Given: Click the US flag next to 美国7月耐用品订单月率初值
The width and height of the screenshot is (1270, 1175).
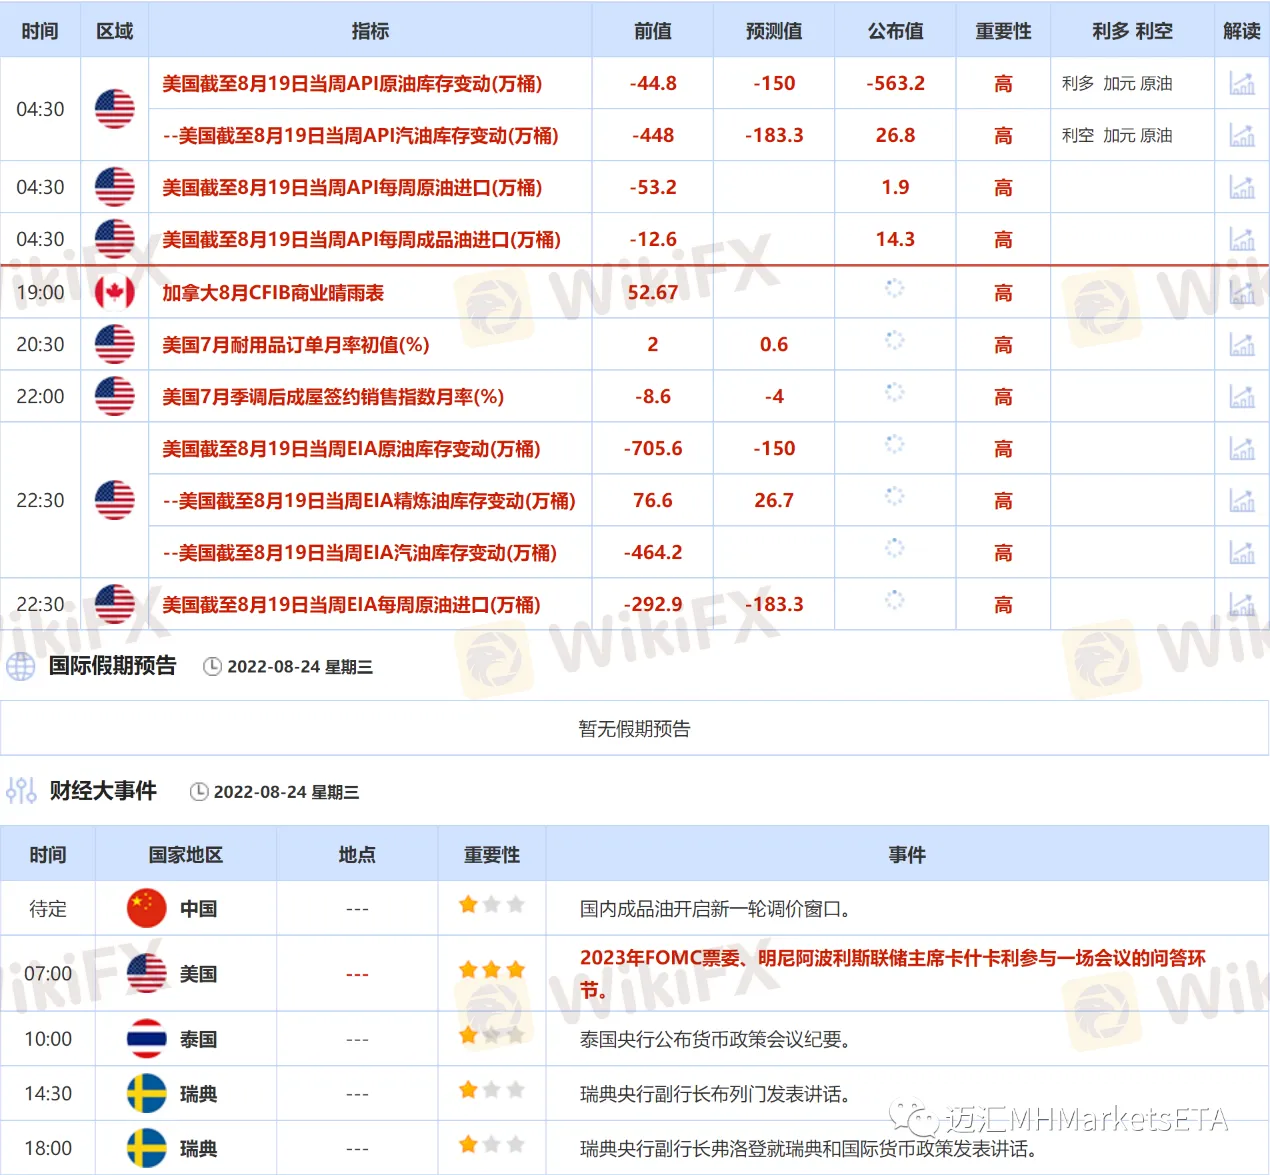Looking at the screenshot, I should coord(115,344).
